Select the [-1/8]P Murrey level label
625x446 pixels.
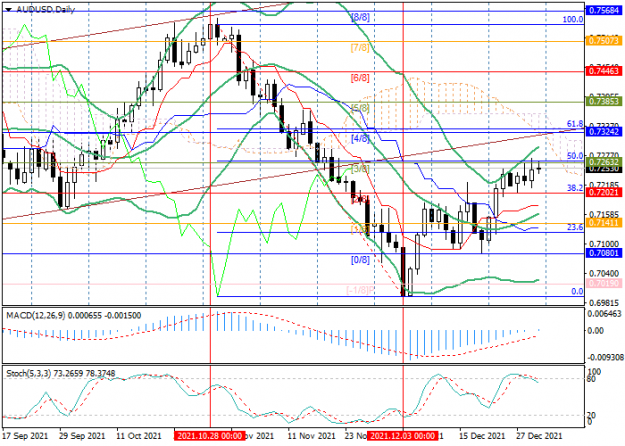tap(360, 290)
